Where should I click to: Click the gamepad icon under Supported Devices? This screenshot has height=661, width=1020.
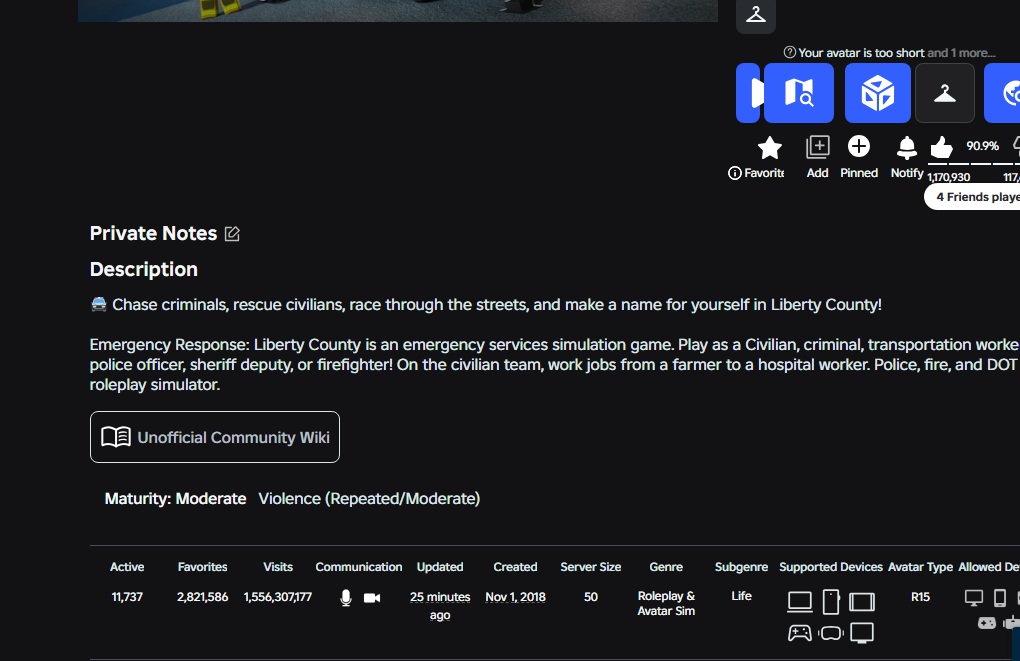(x=799, y=632)
